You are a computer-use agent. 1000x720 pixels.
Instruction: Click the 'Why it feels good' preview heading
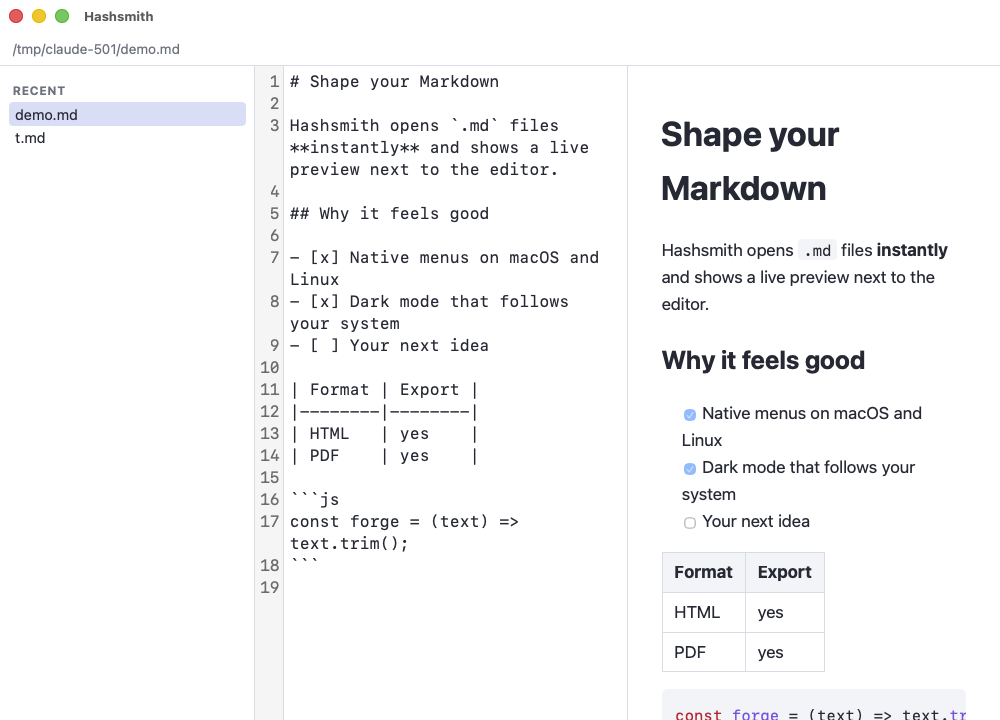pyautogui.click(x=763, y=360)
